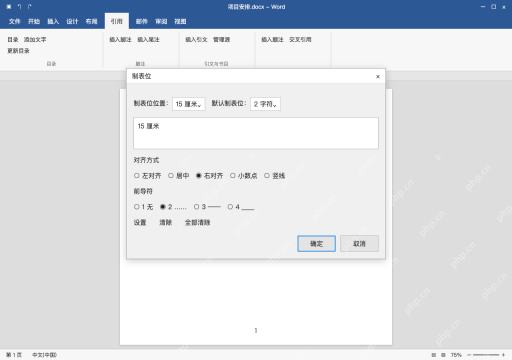Choose leader option 3 dashed line
This screenshot has width=512, height=360.
tap(197, 207)
